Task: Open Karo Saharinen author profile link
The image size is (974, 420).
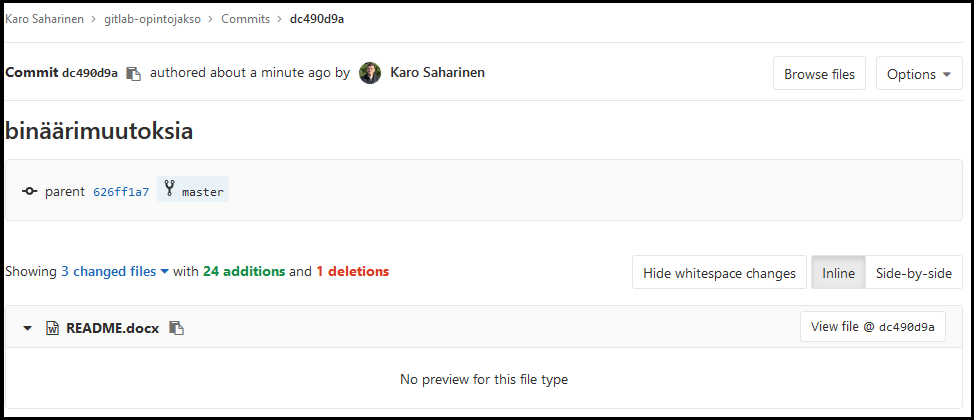Action: point(437,73)
